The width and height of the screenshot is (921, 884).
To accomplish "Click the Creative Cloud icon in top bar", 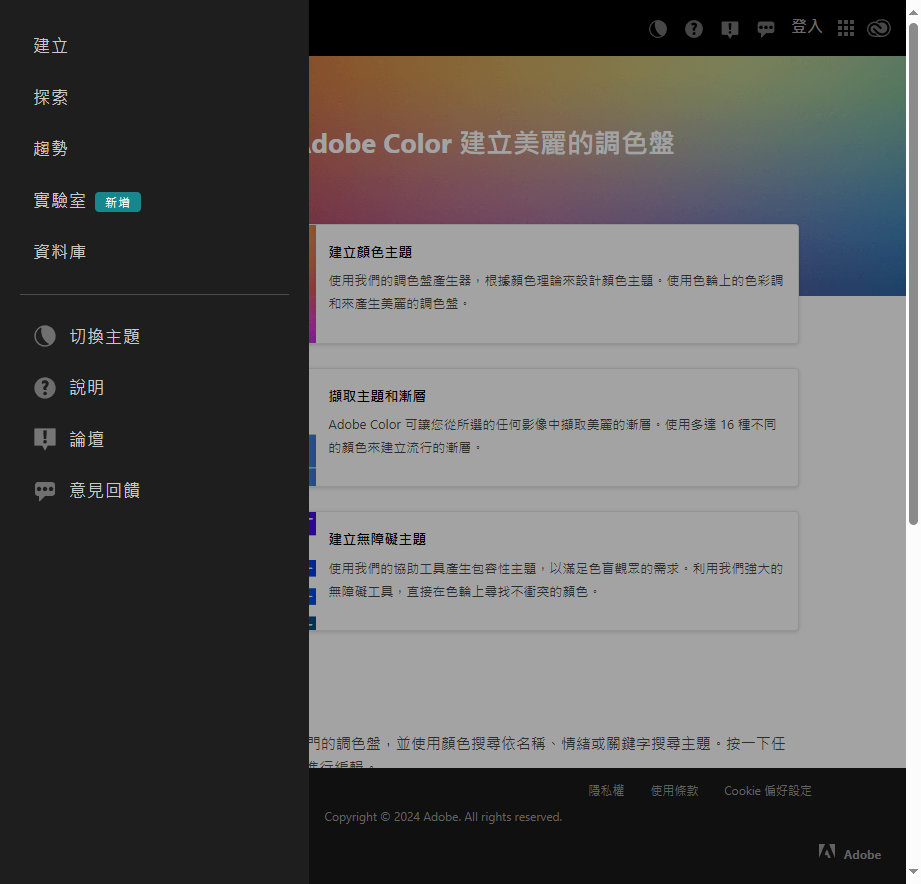I will click(879, 28).
